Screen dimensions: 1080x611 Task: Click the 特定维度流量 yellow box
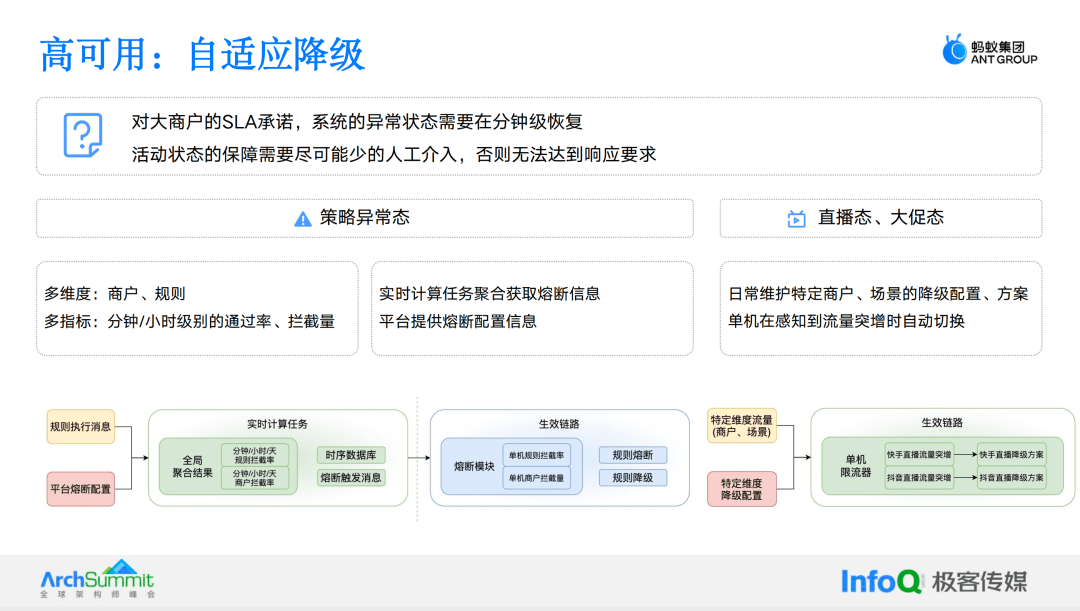click(742, 426)
